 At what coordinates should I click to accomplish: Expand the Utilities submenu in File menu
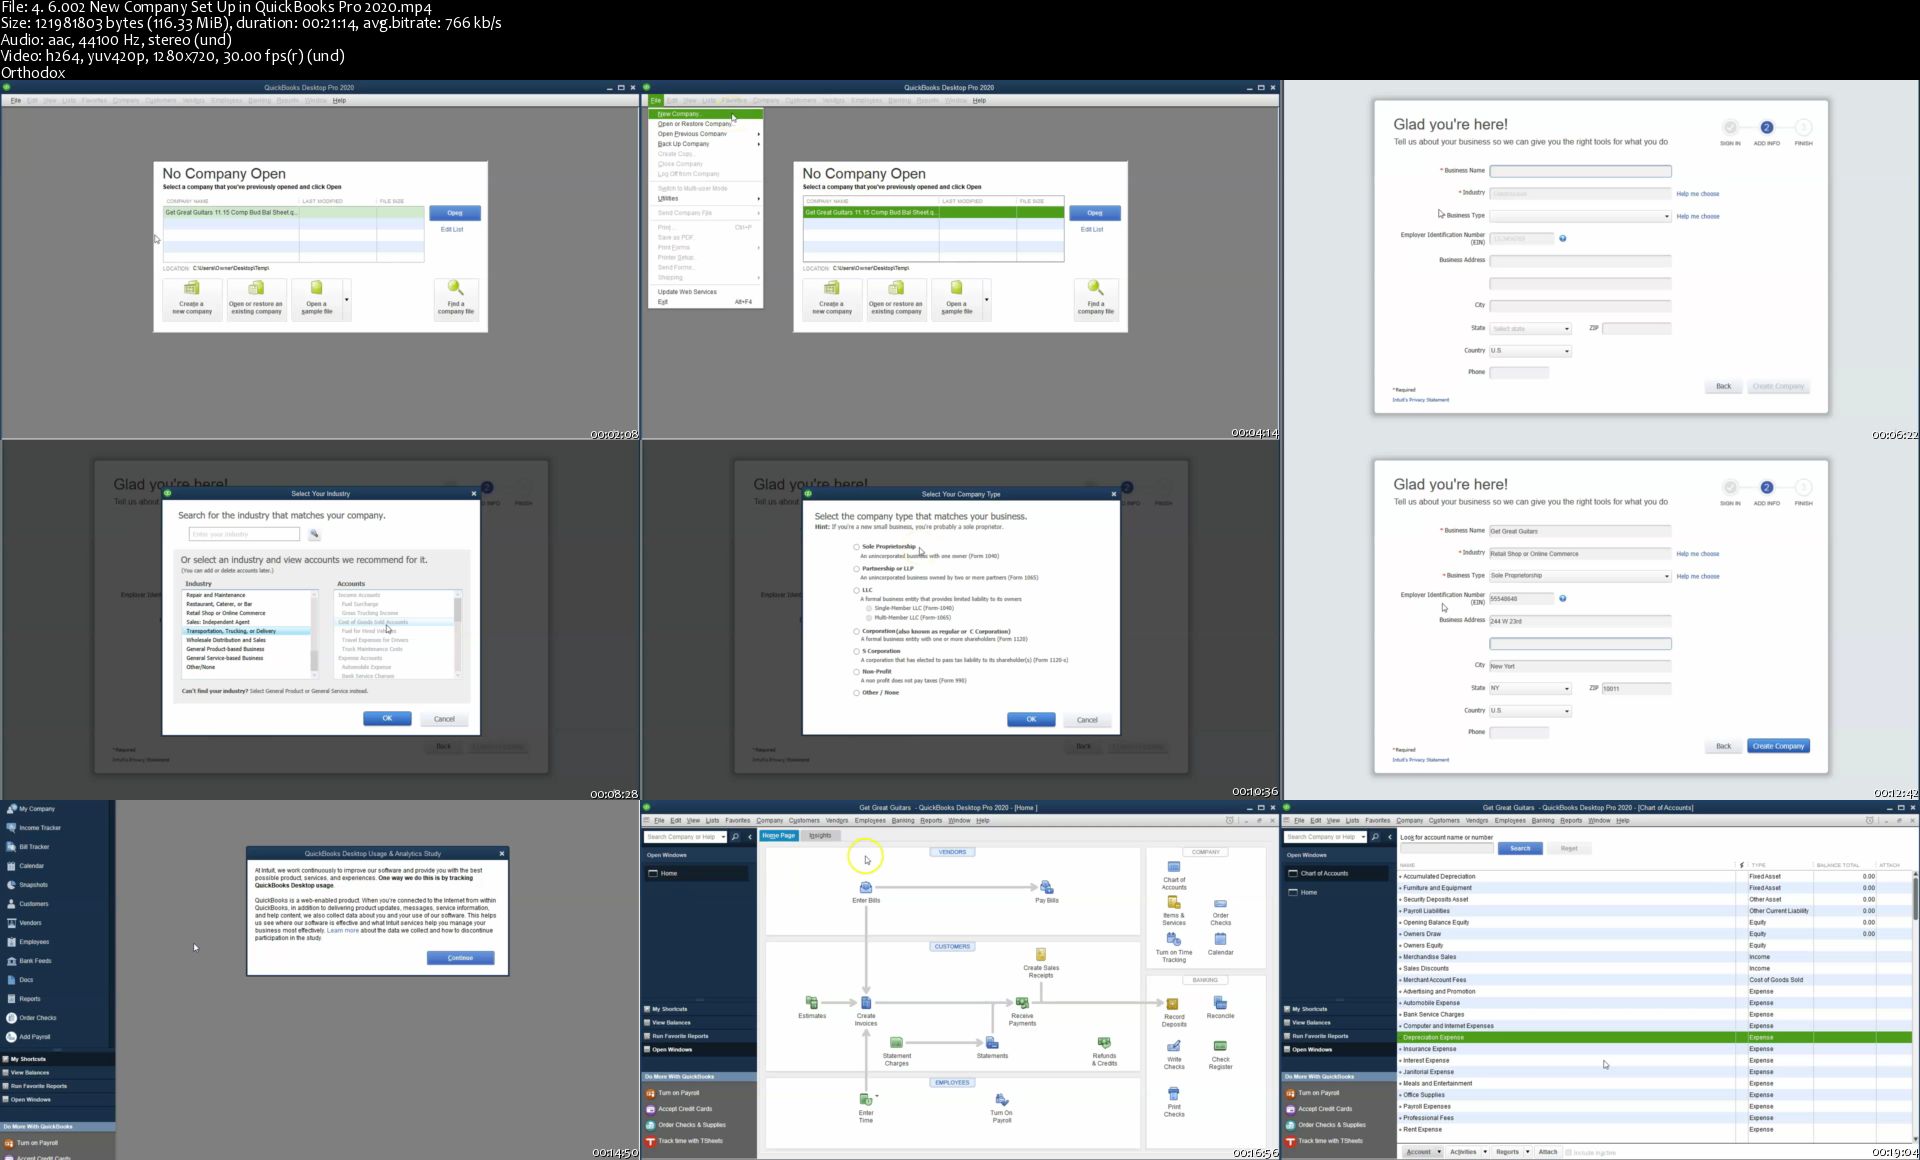pos(706,199)
